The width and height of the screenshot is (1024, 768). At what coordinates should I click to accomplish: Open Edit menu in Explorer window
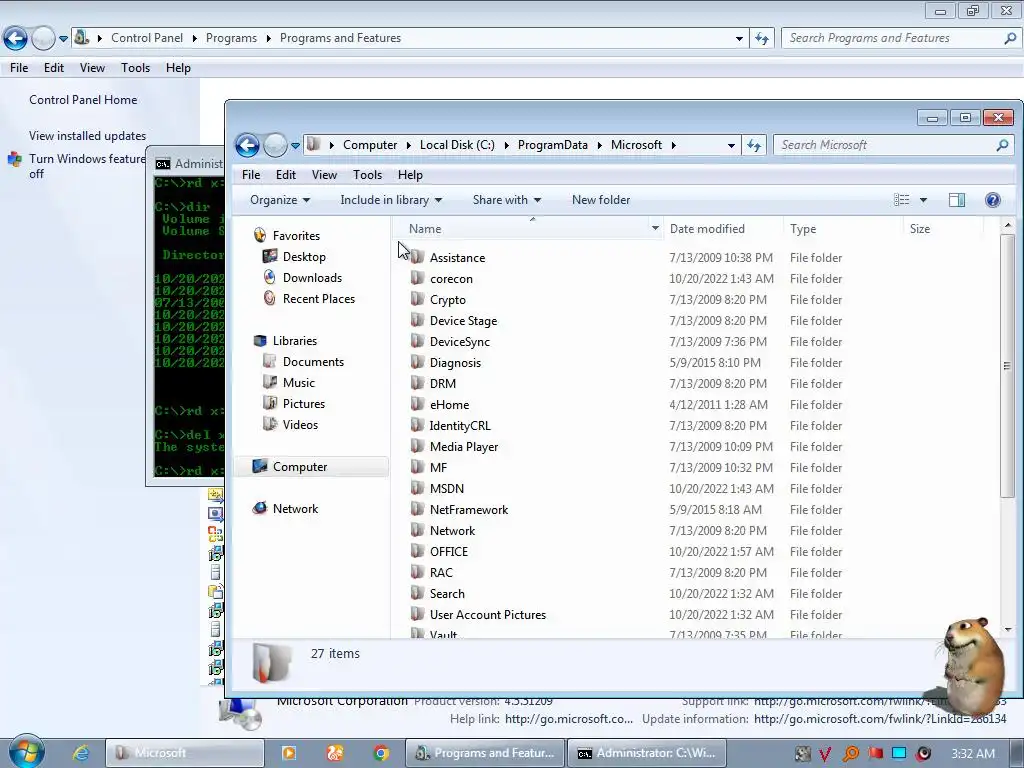(286, 175)
